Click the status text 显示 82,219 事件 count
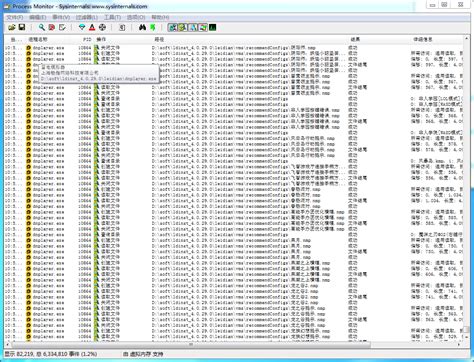The image size is (474, 362). click(51, 354)
